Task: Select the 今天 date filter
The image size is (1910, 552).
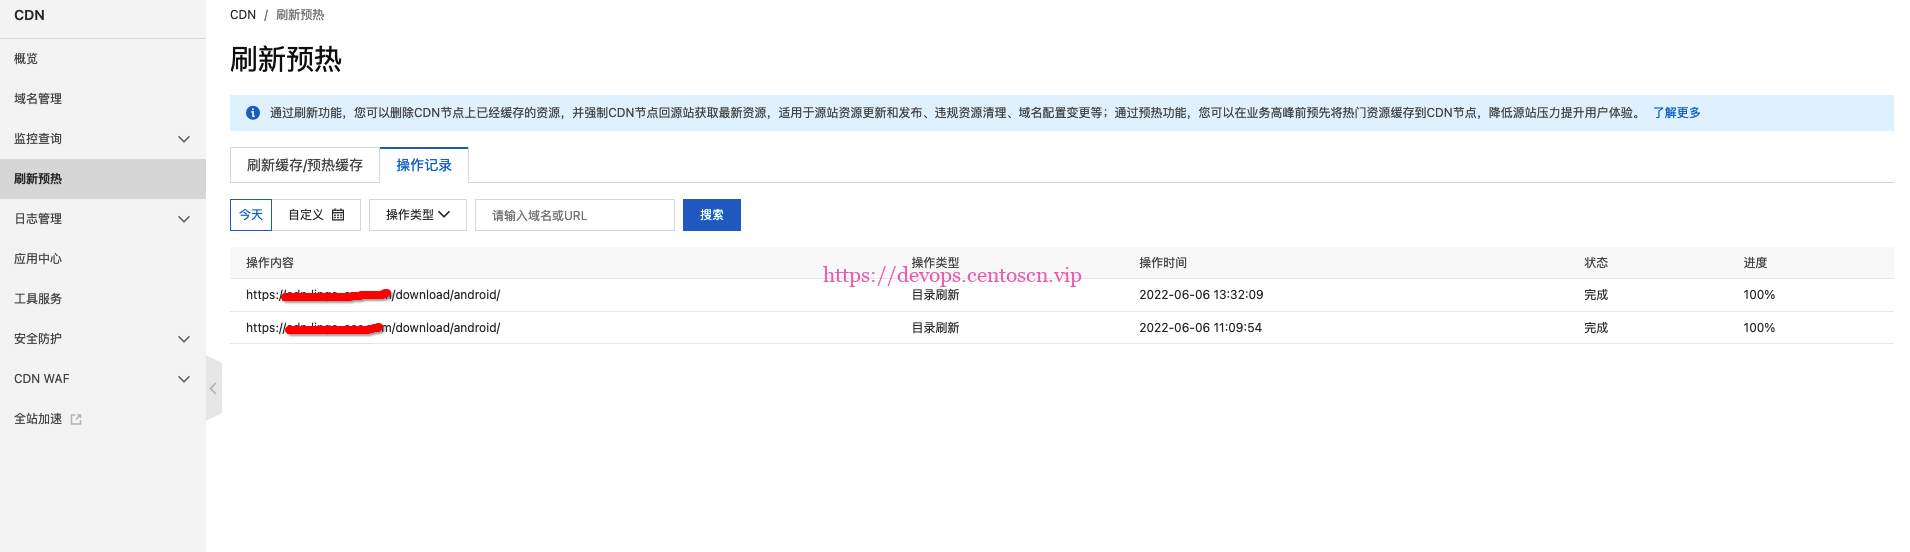Action: point(251,215)
